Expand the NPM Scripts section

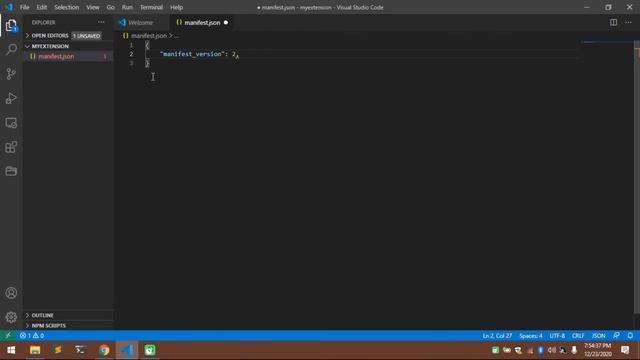click(x=49, y=326)
